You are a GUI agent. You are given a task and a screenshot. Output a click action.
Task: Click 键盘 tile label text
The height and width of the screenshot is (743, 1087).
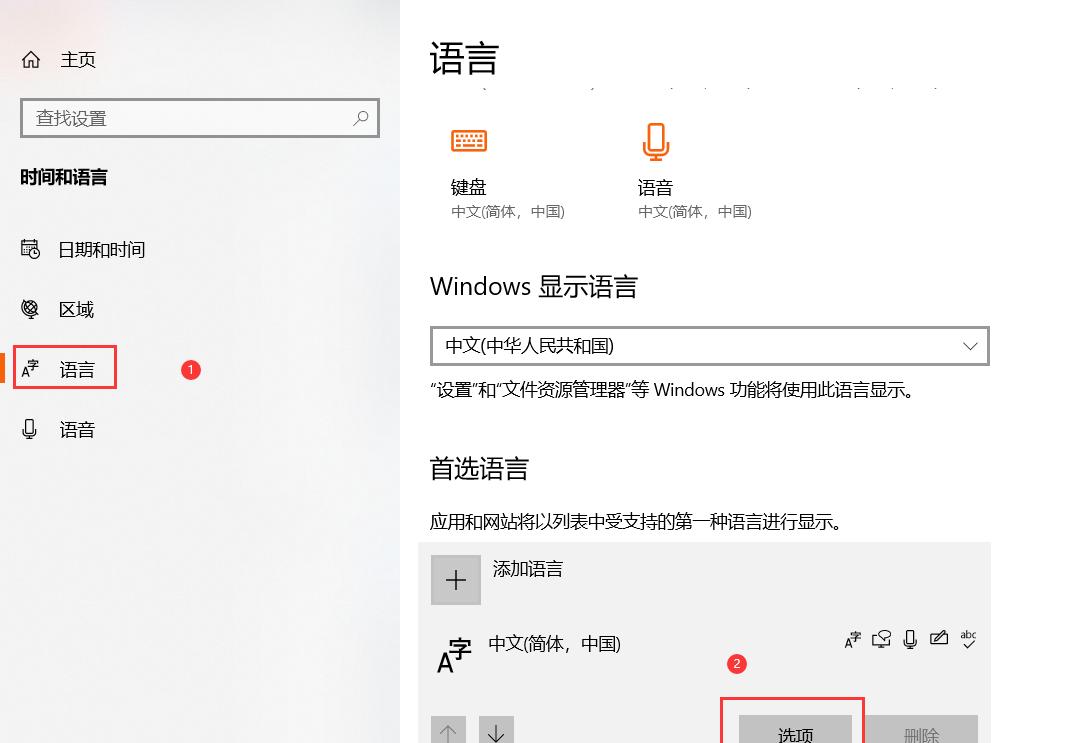click(469, 187)
